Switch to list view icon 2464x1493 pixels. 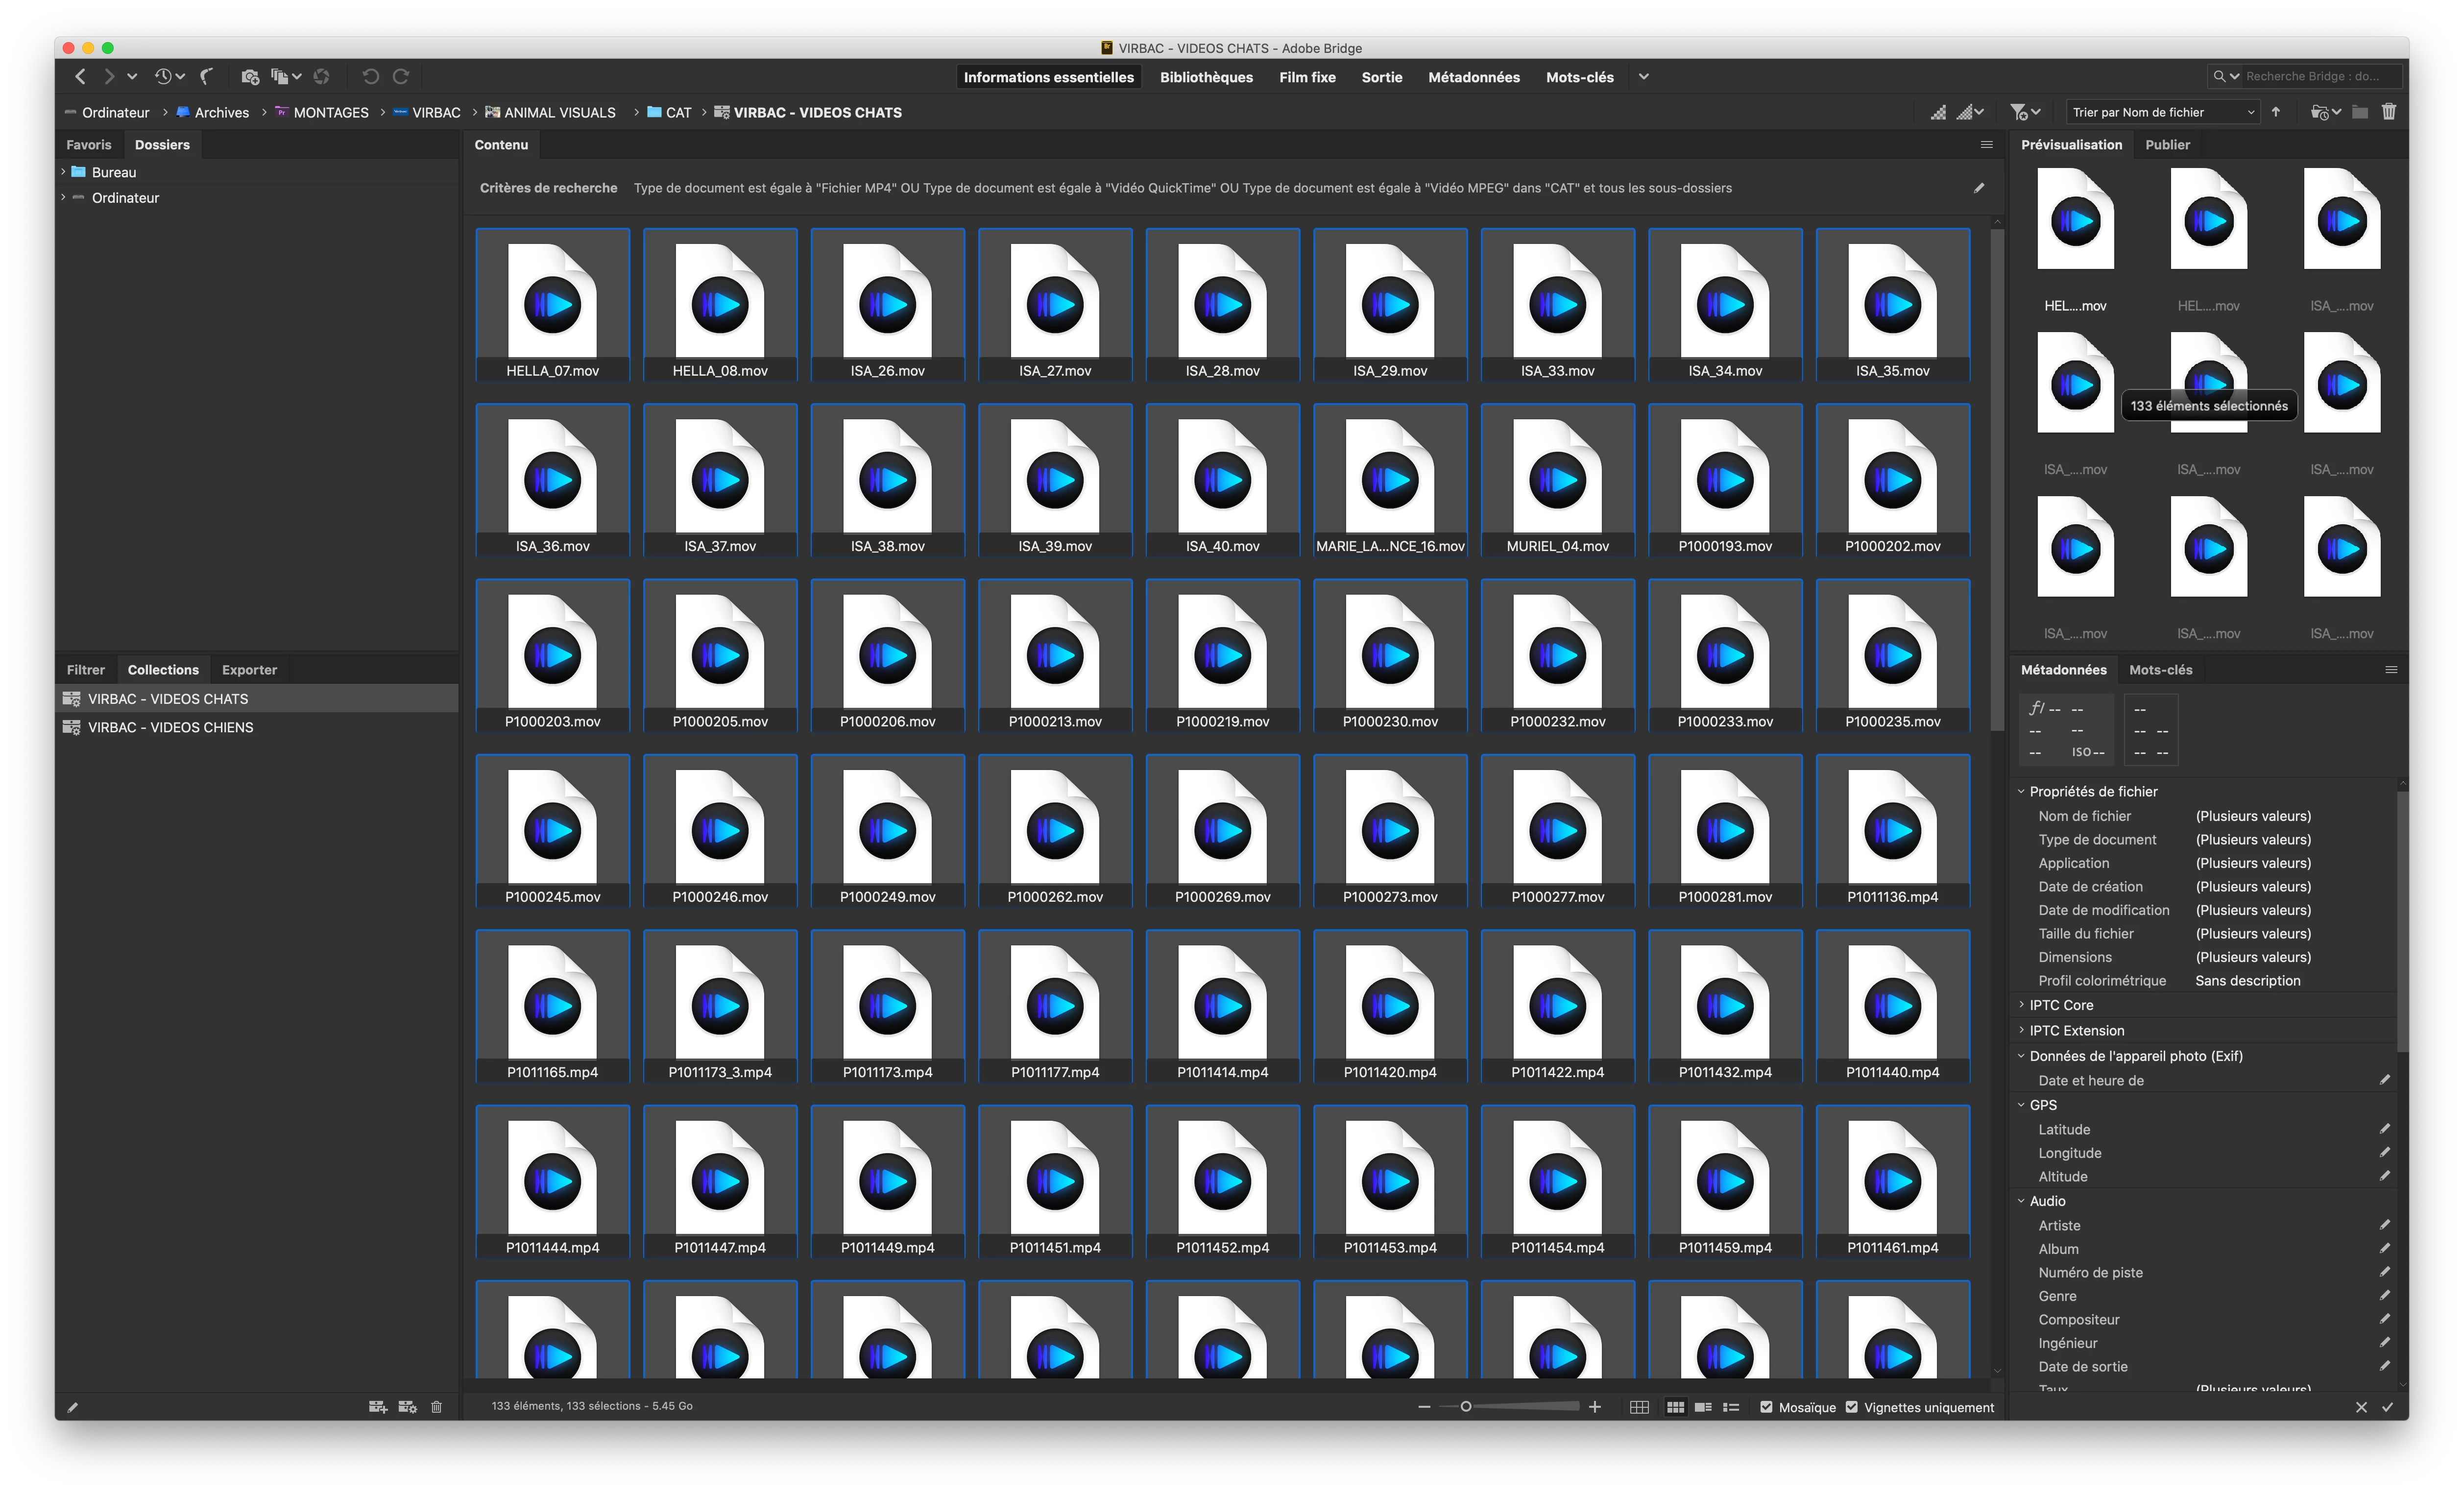[x=1731, y=1407]
